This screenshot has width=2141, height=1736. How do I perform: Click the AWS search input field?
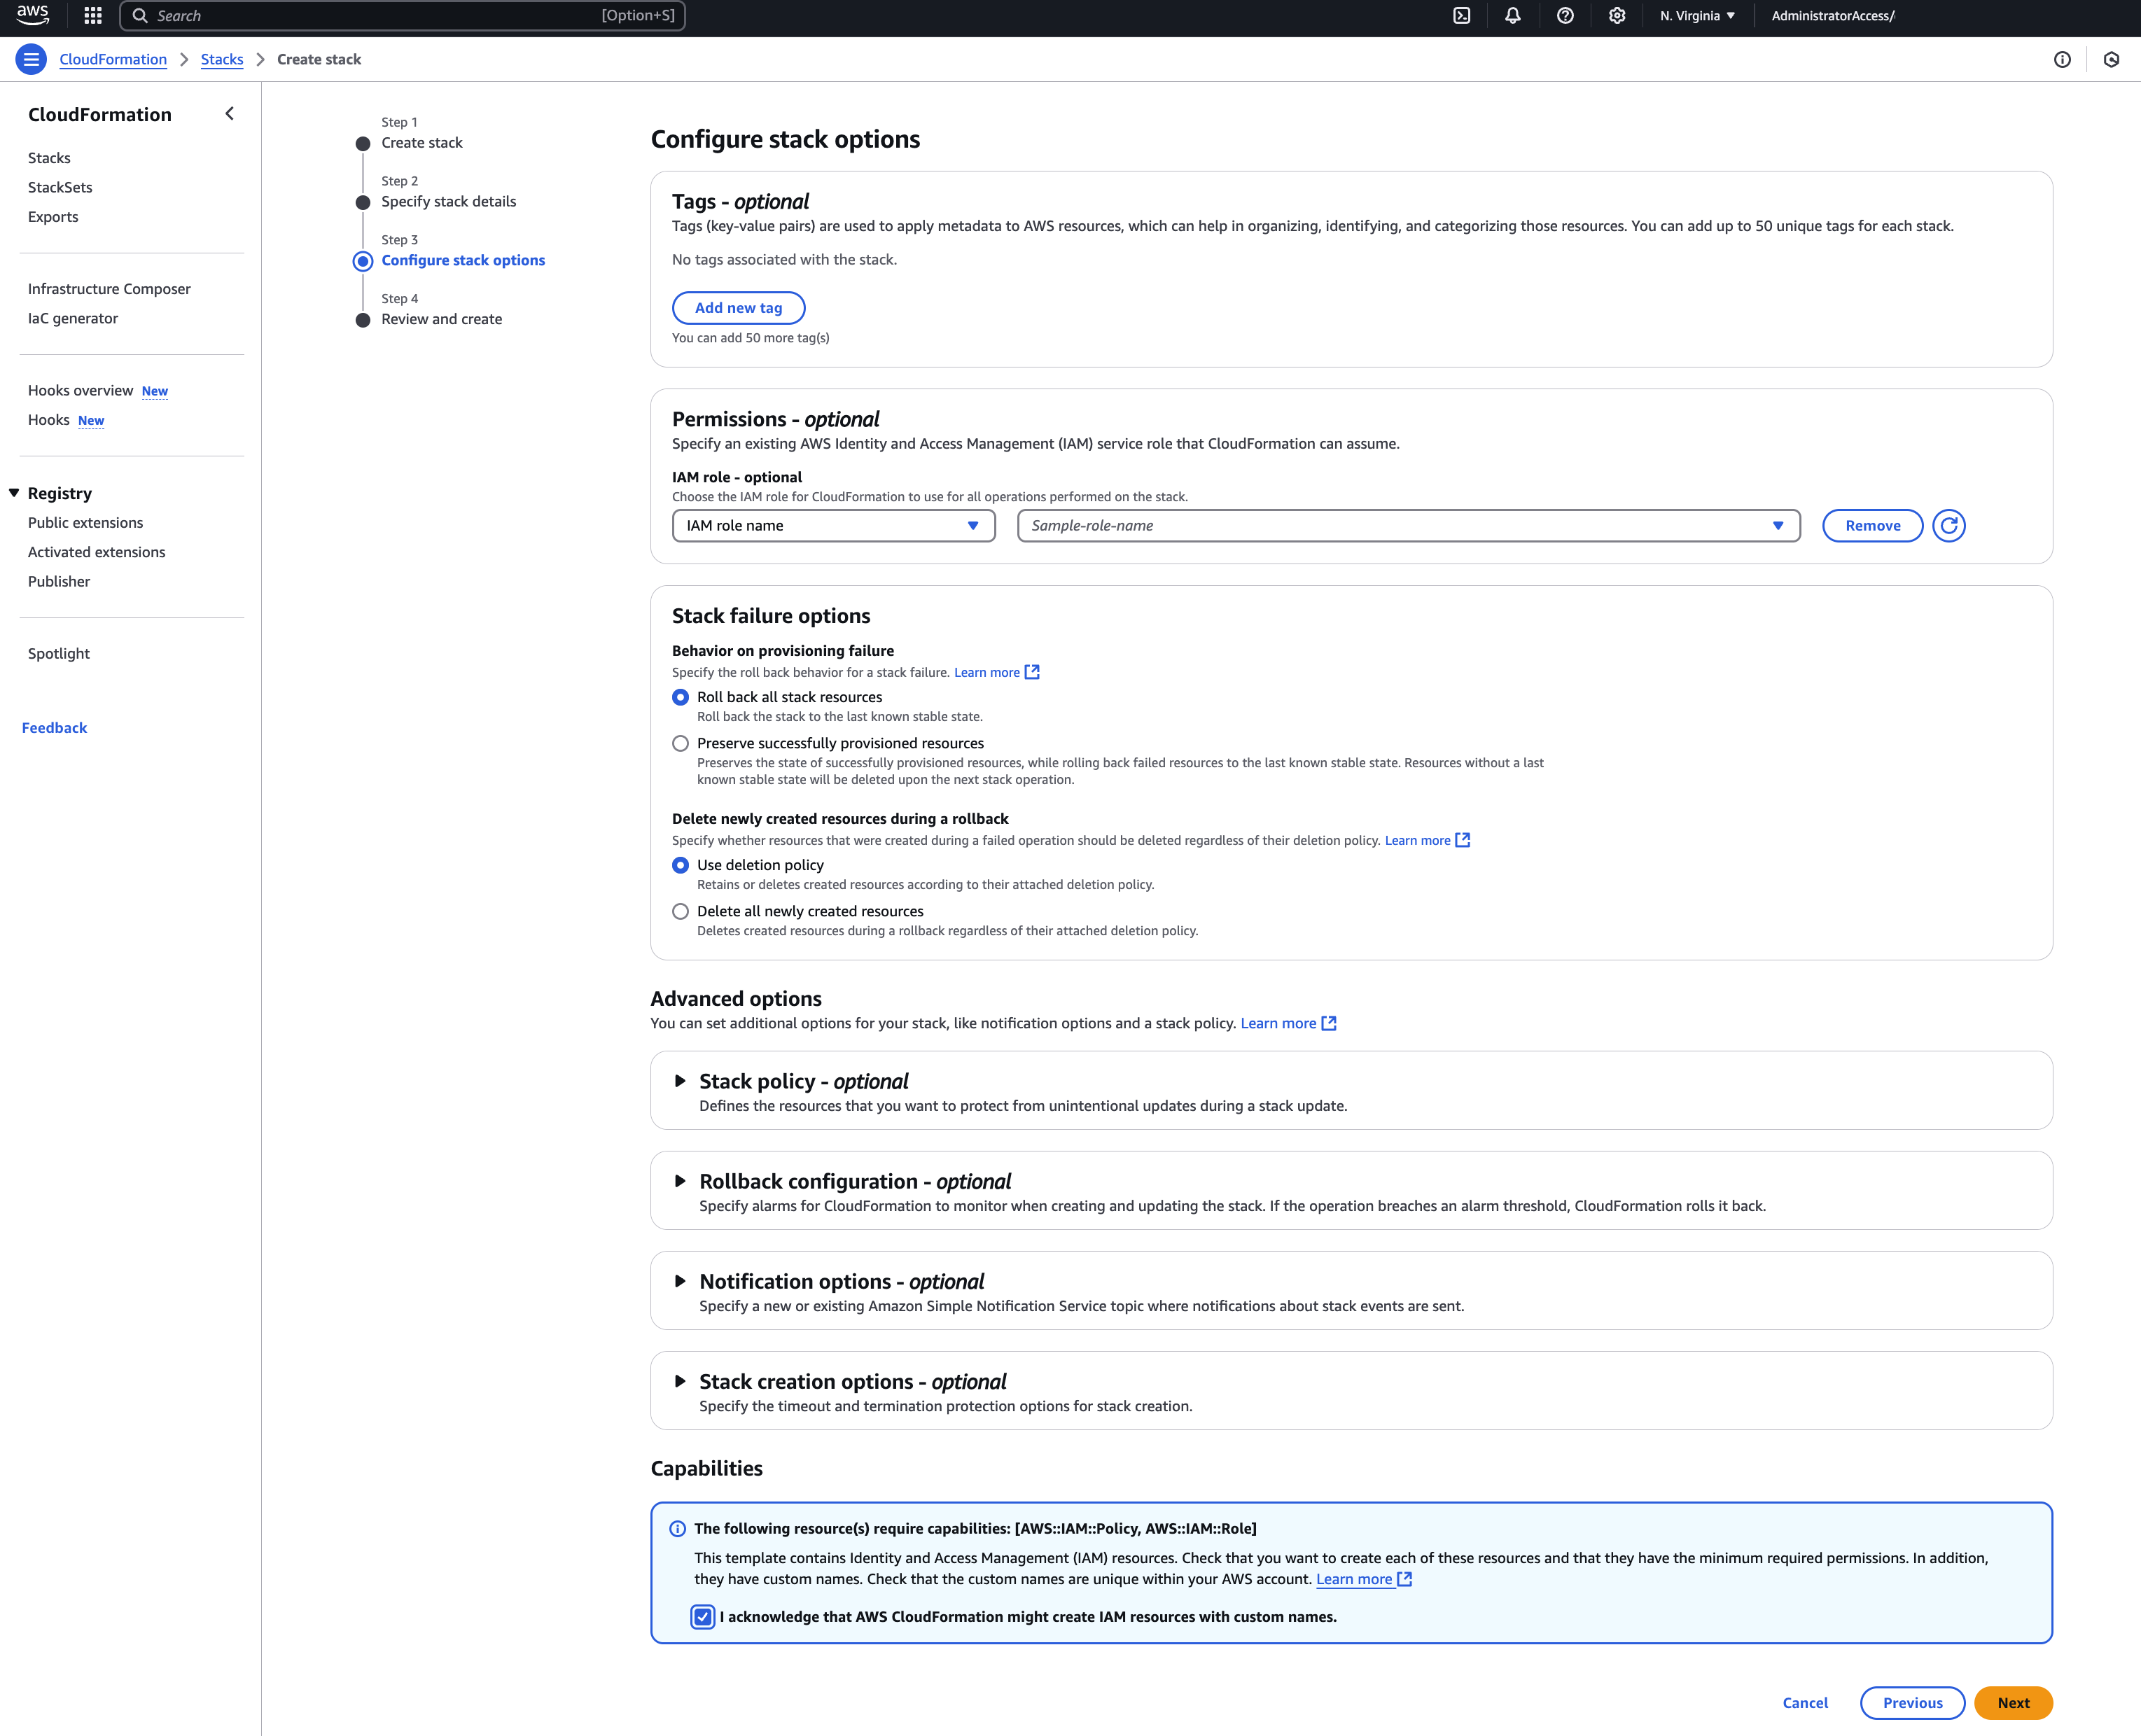[x=402, y=15]
